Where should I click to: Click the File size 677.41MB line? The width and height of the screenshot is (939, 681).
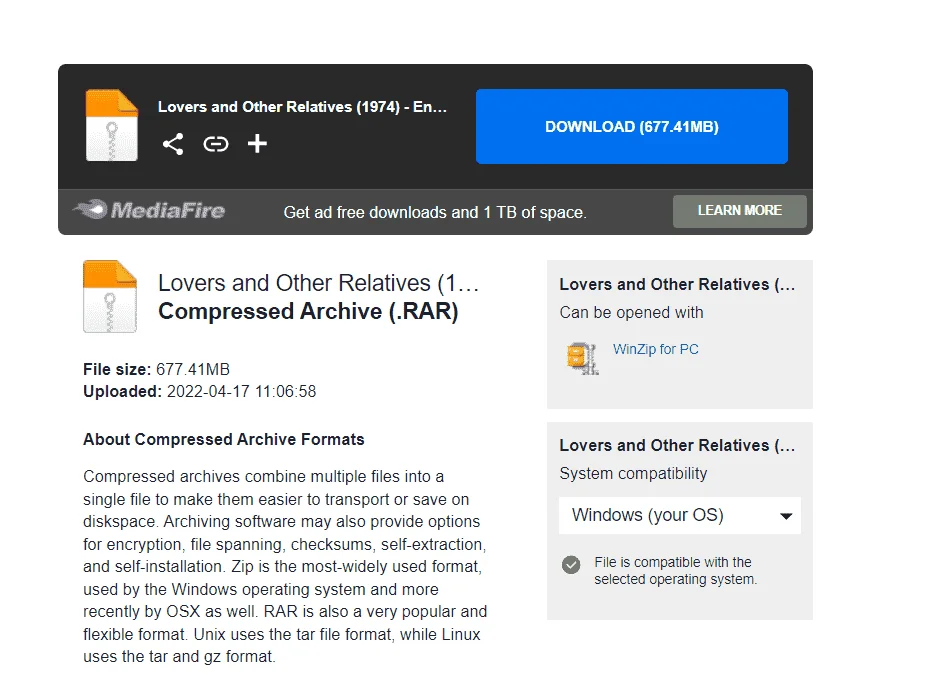[156, 369]
